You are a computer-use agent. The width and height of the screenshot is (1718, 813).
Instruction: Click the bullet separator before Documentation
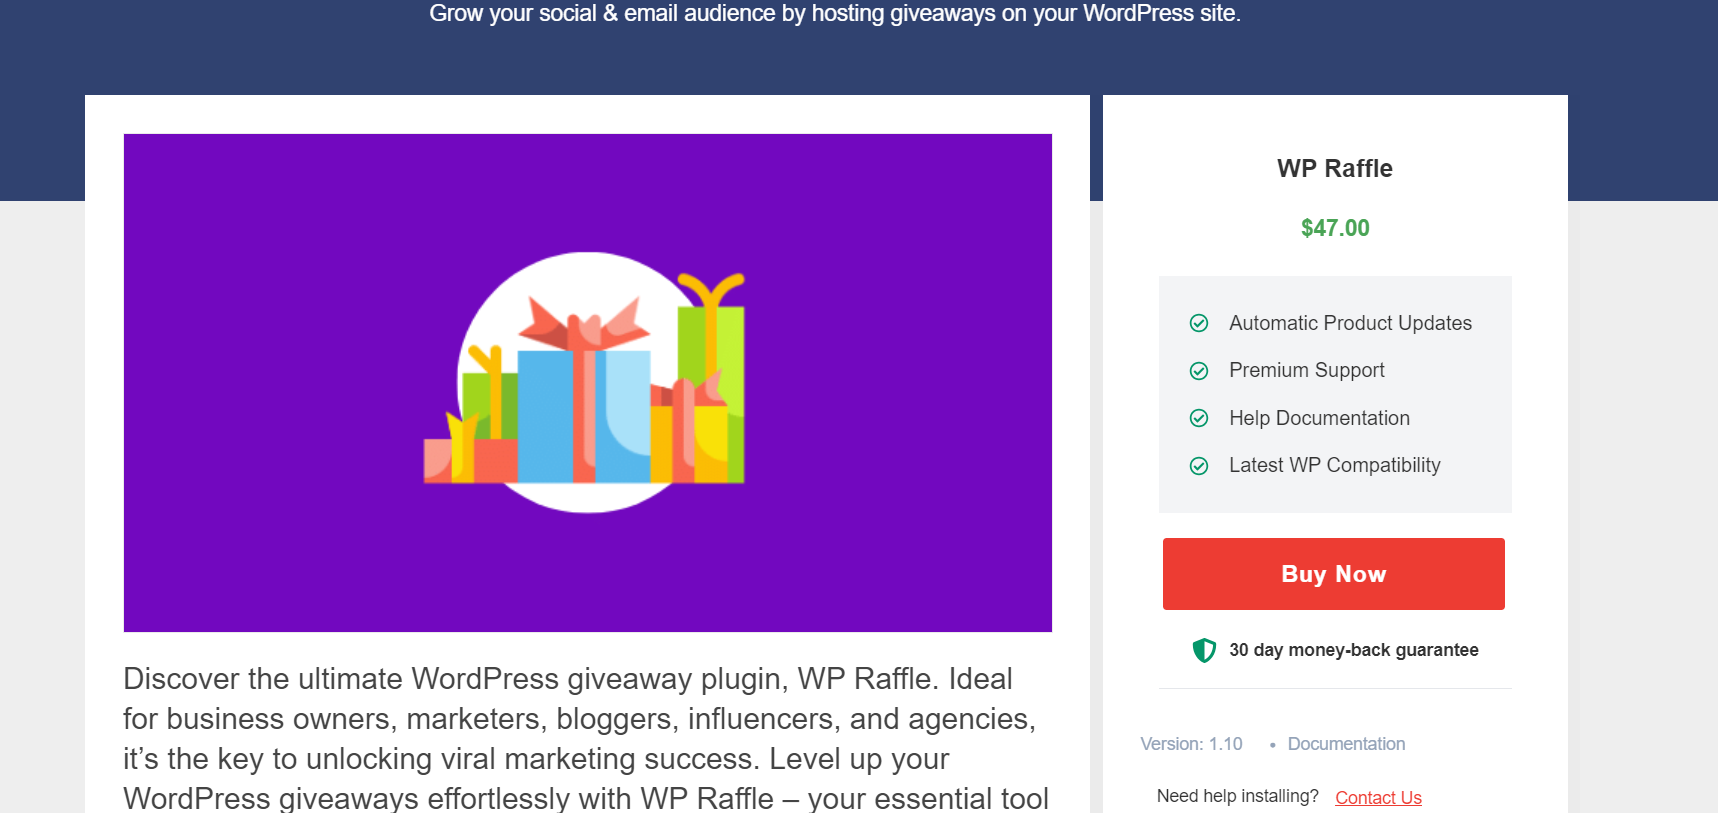(1272, 745)
